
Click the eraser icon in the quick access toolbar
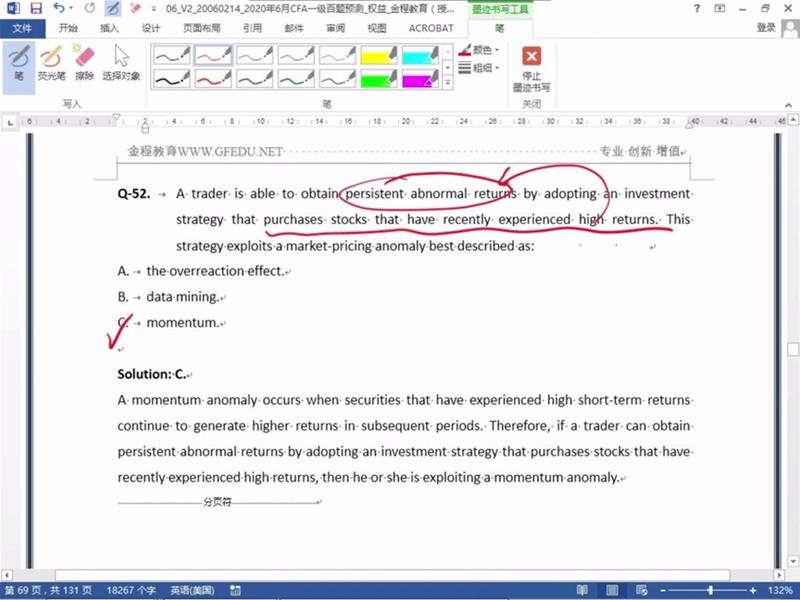point(135,8)
